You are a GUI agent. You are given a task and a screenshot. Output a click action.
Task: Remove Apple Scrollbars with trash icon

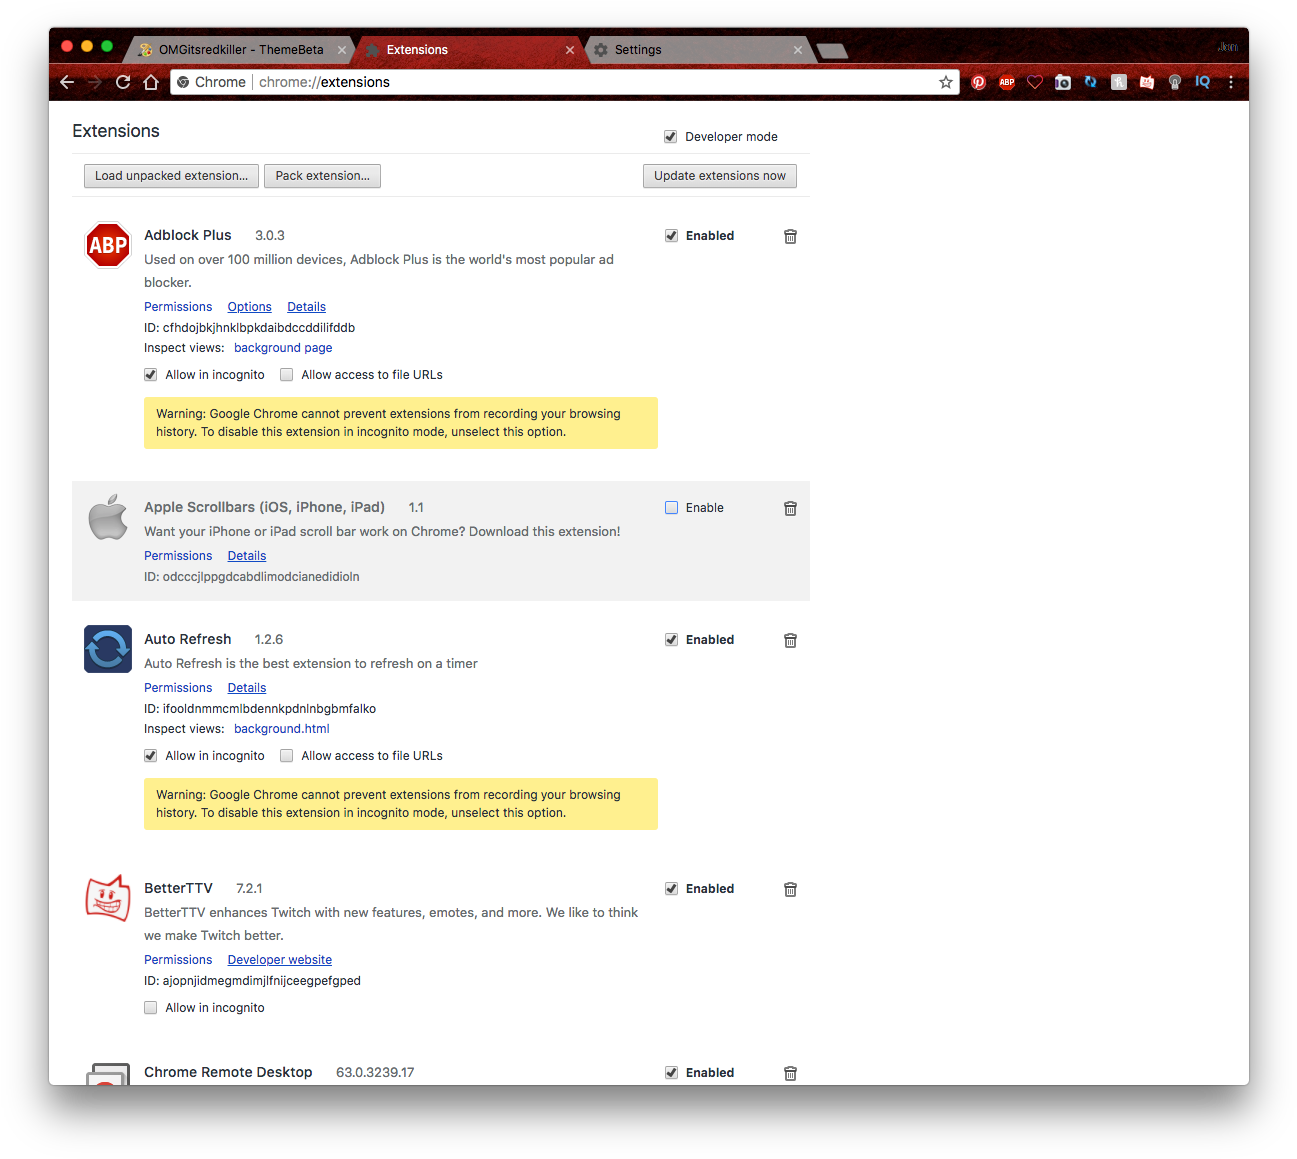point(790,508)
